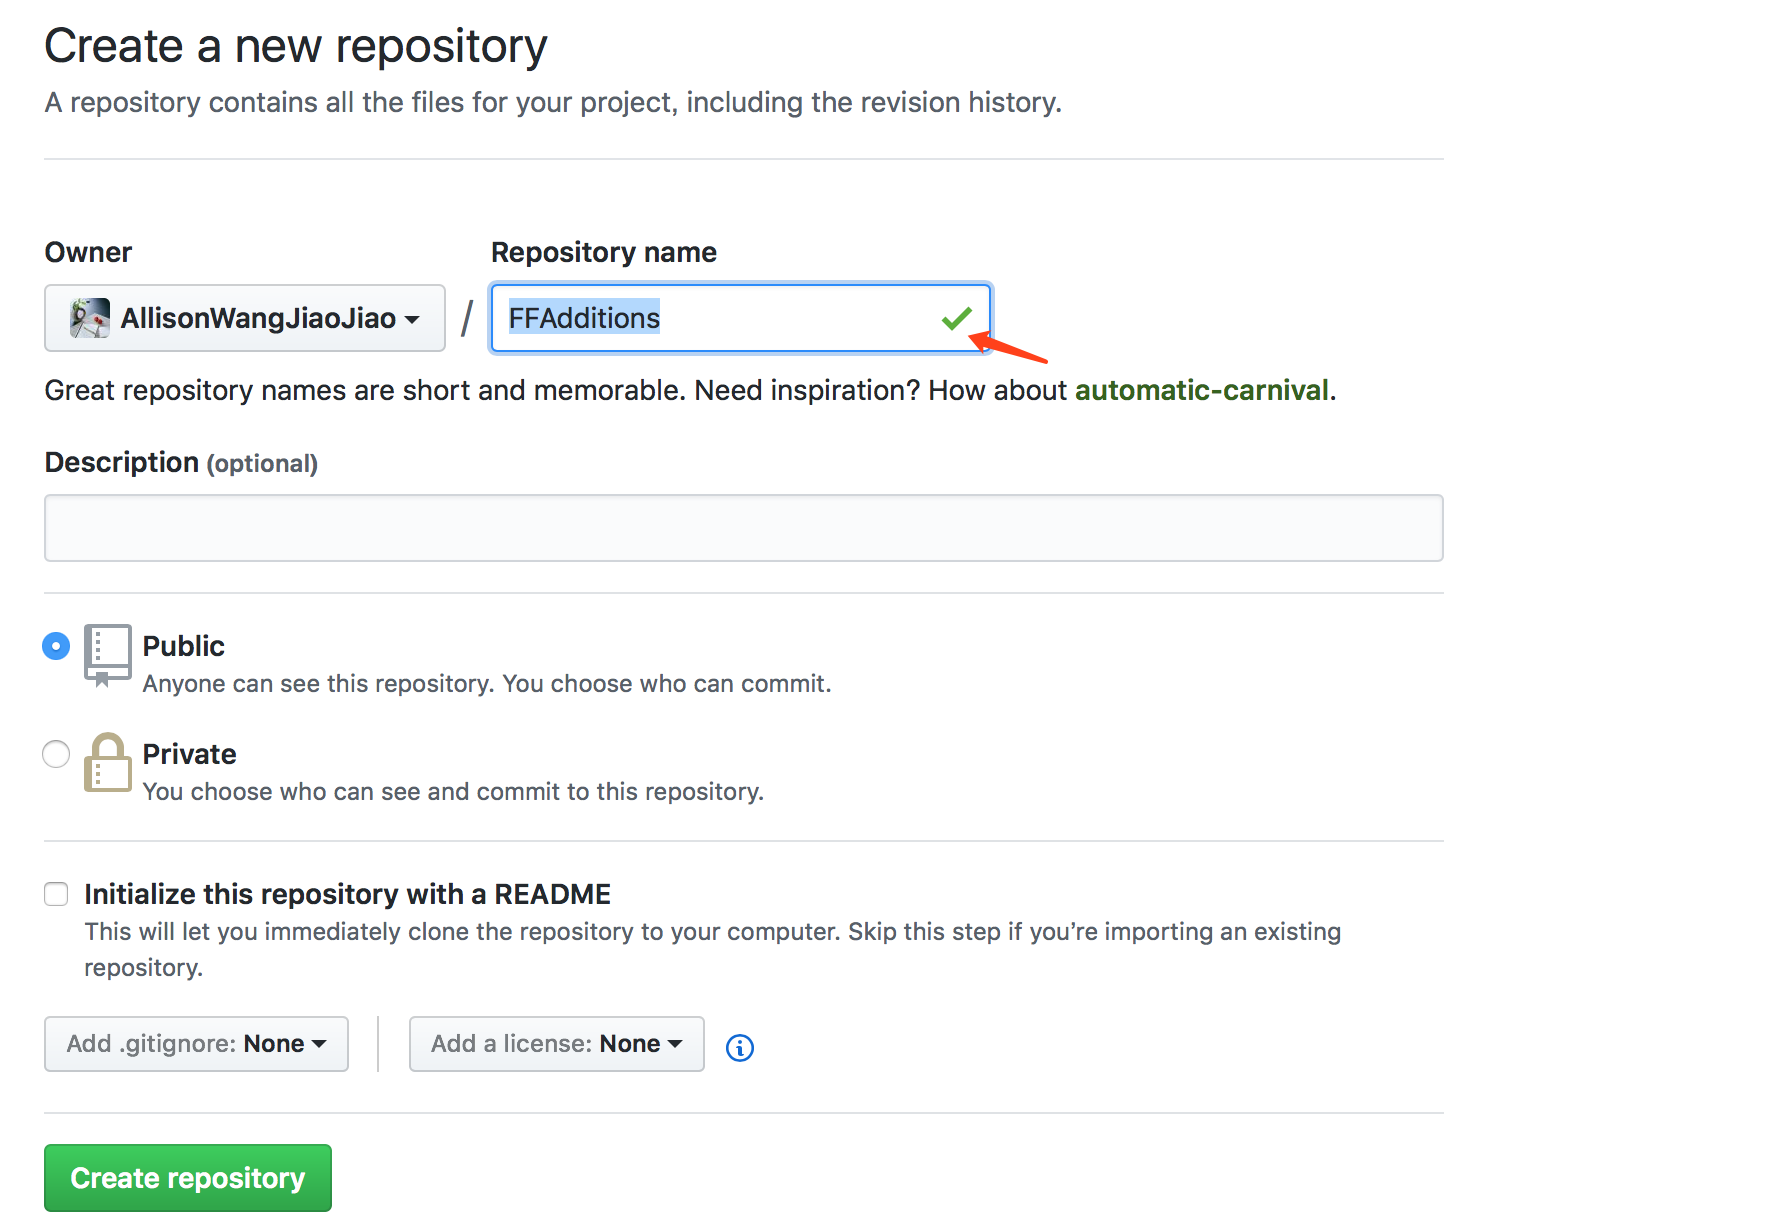Click the Owner label
Viewport: 1790px width, 1226px height.
[x=88, y=252]
